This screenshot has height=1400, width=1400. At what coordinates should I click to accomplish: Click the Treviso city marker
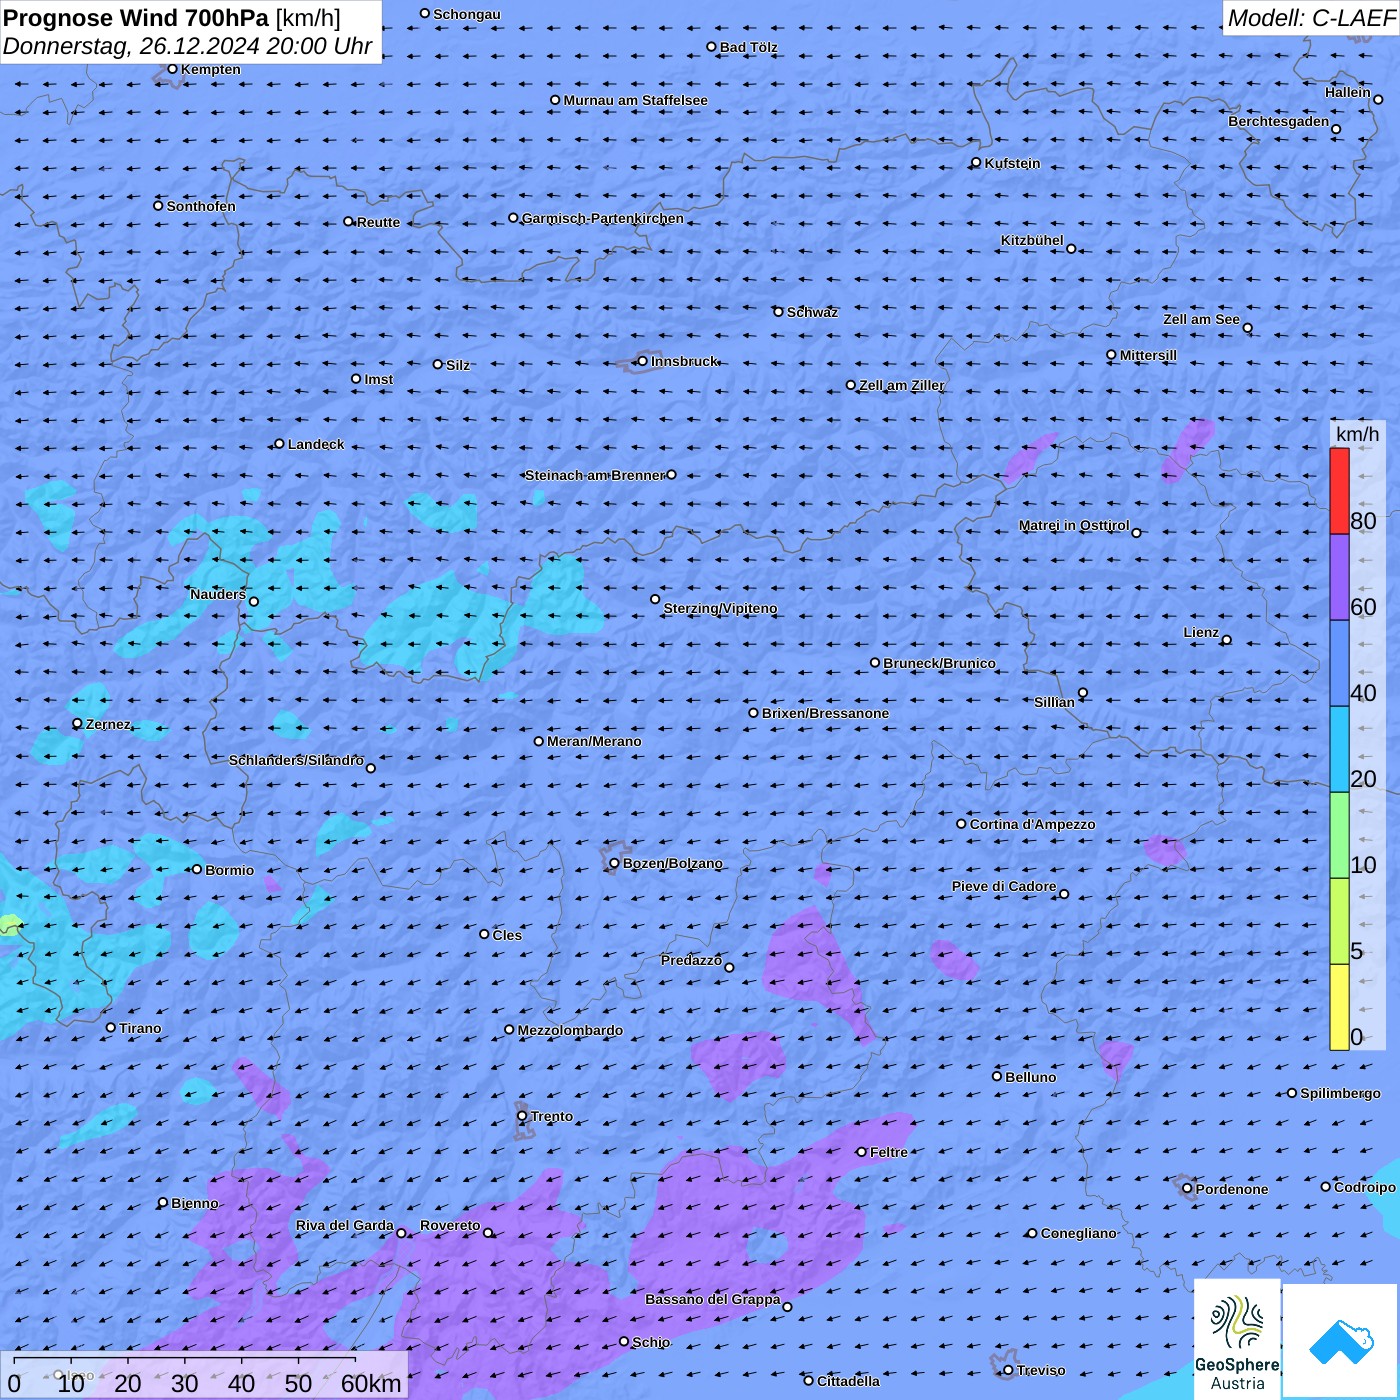[x=1008, y=1370]
